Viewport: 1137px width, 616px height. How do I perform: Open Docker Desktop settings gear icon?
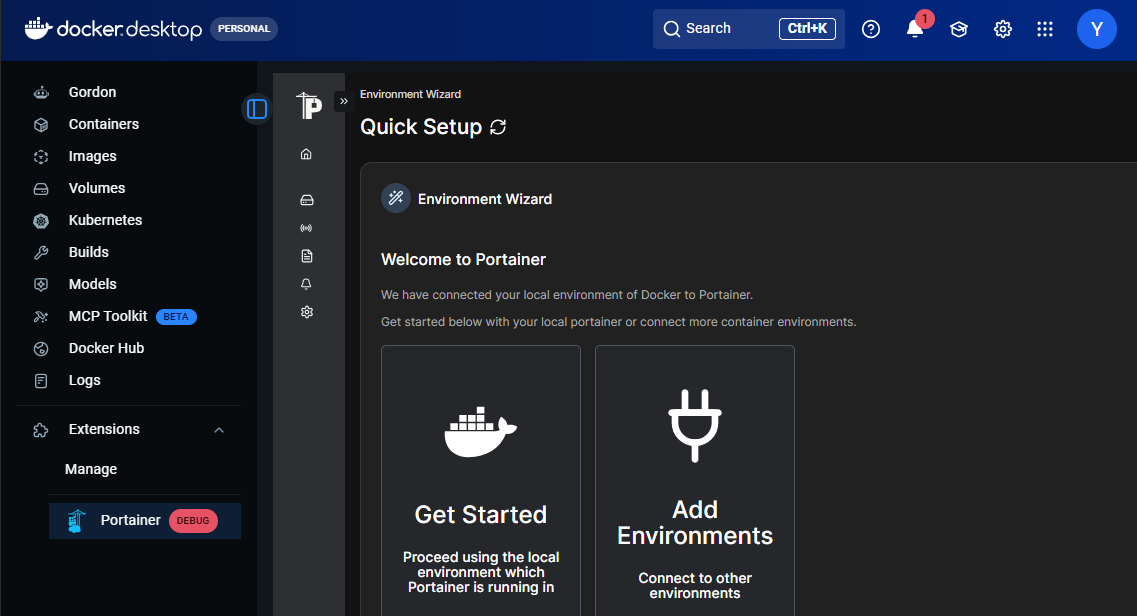(x=1003, y=29)
